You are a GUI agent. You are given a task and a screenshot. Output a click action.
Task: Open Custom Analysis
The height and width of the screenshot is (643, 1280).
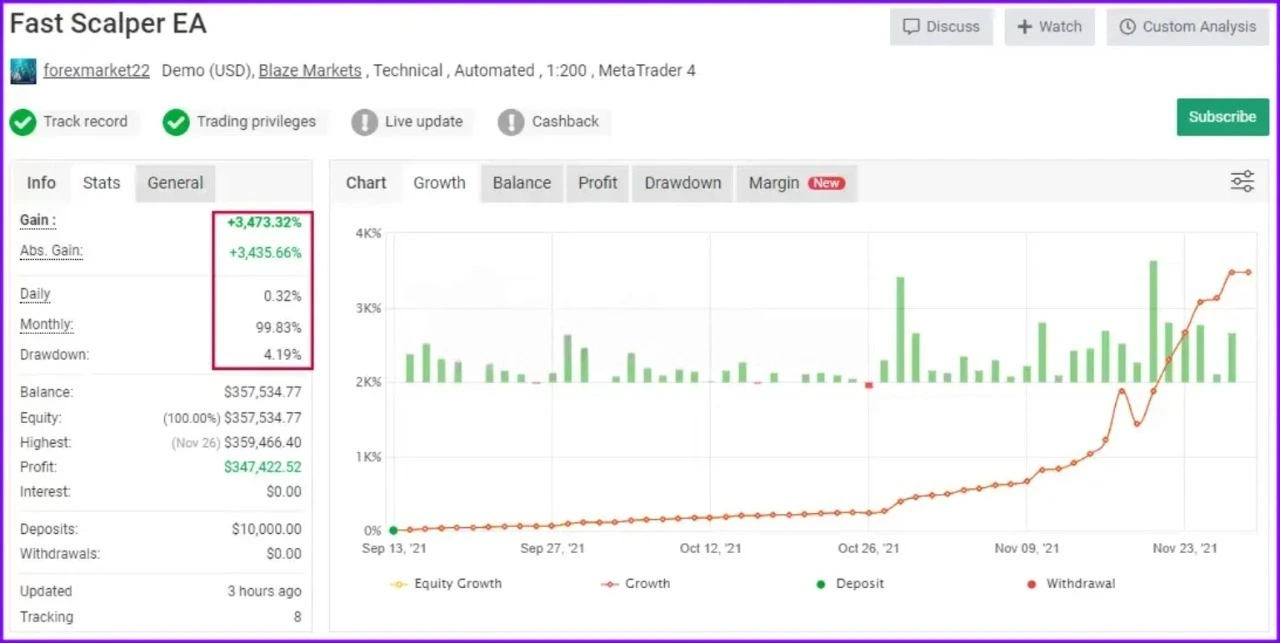(x=1187, y=27)
